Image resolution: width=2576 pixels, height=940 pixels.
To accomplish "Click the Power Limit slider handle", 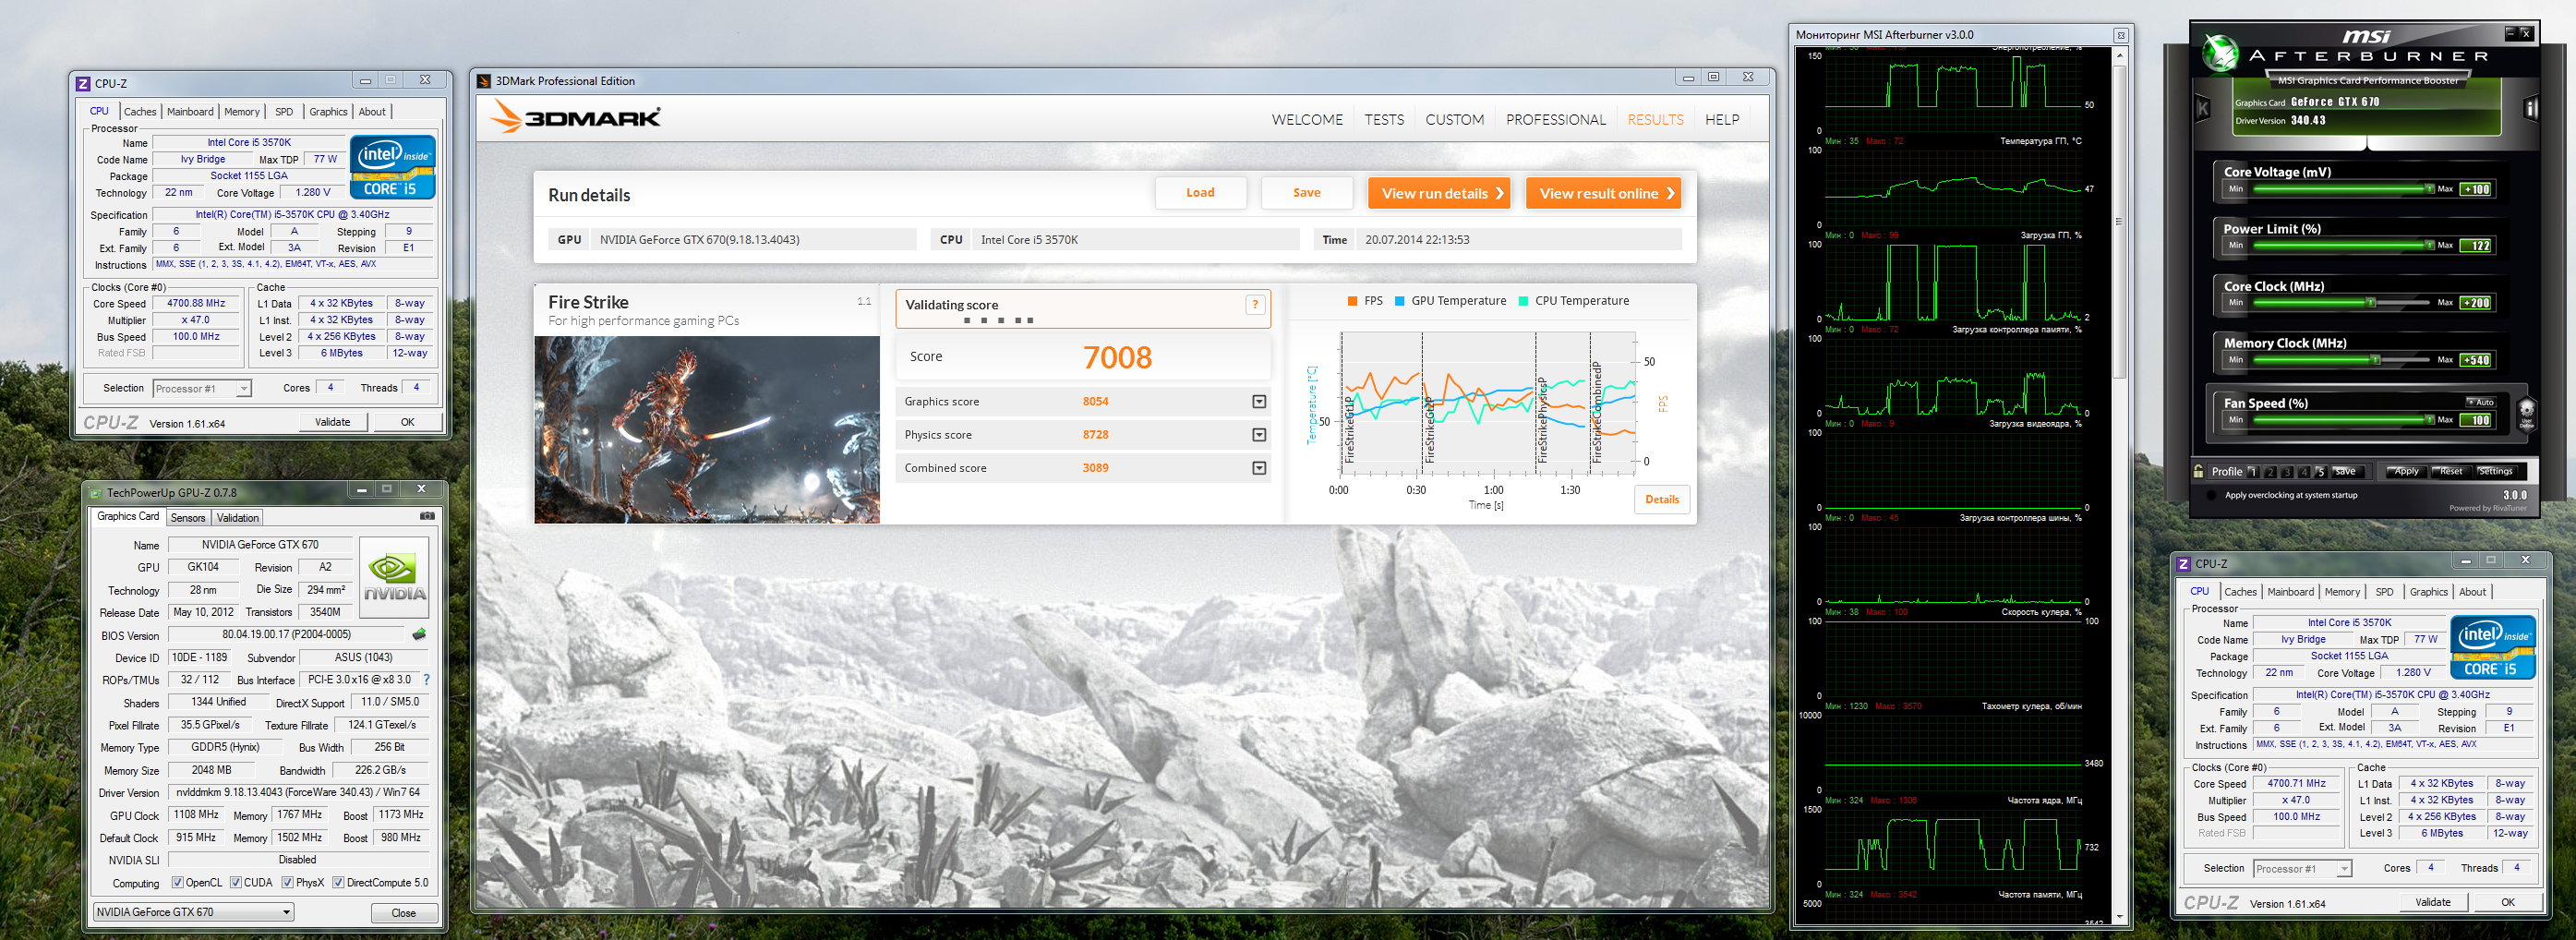I will [2429, 245].
